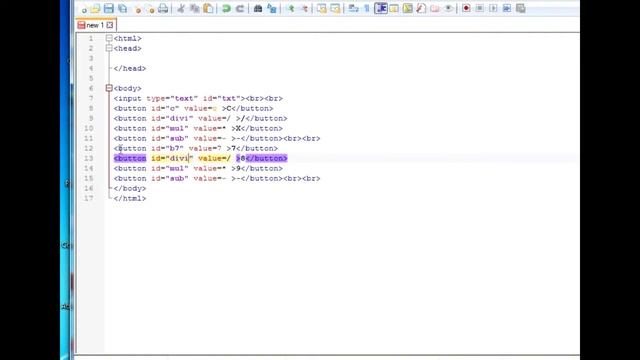Open a file with the Open toolbar icon

95,8
